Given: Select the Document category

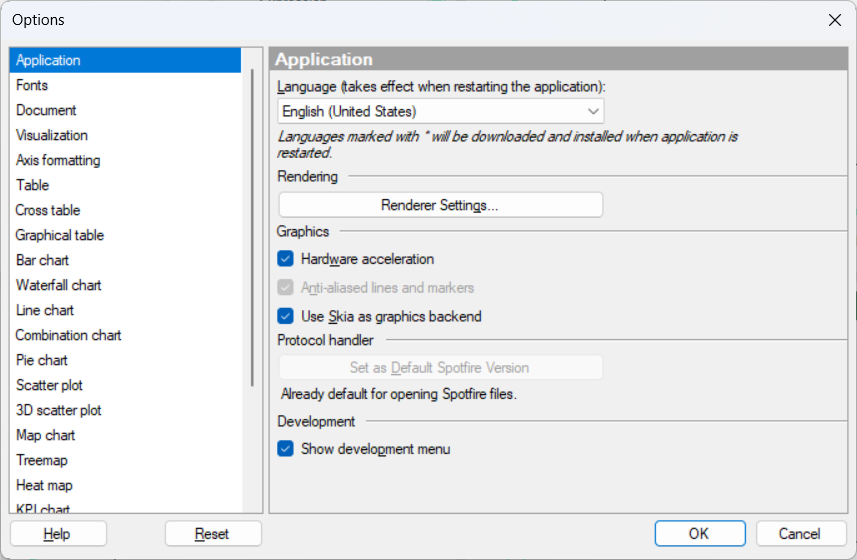Looking at the screenshot, I should click(x=46, y=110).
